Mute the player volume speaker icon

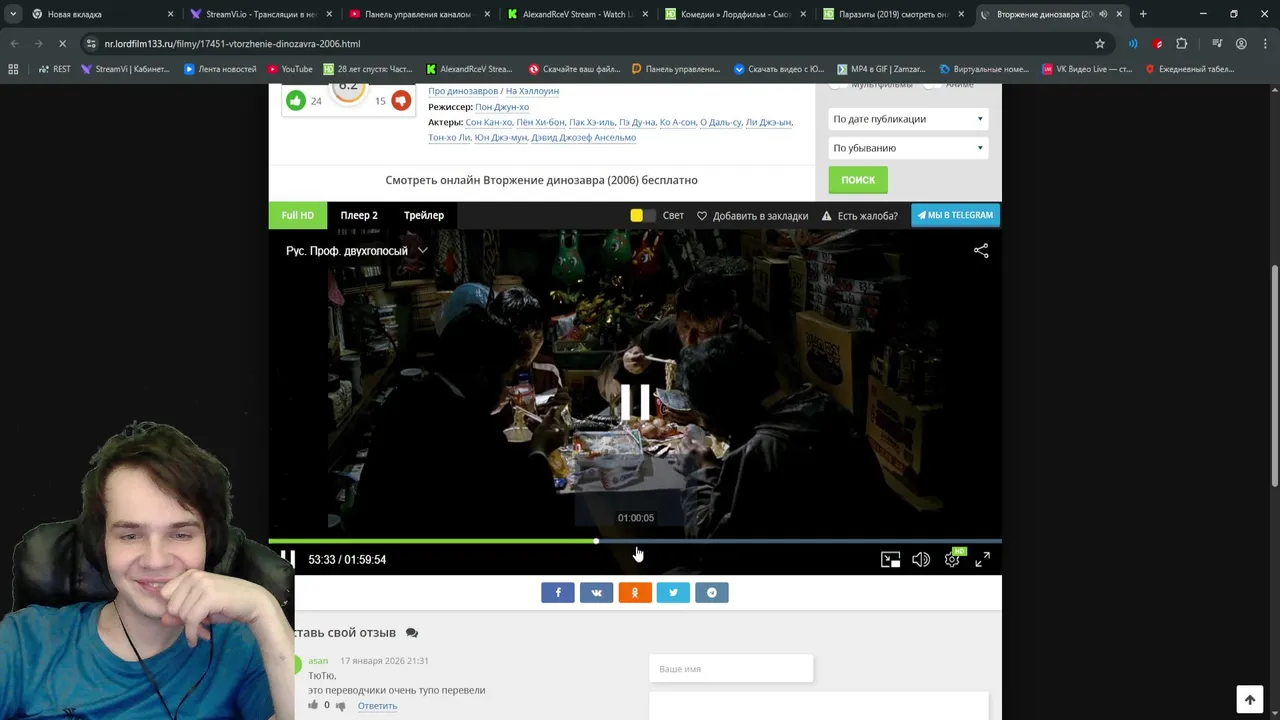click(x=921, y=560)
